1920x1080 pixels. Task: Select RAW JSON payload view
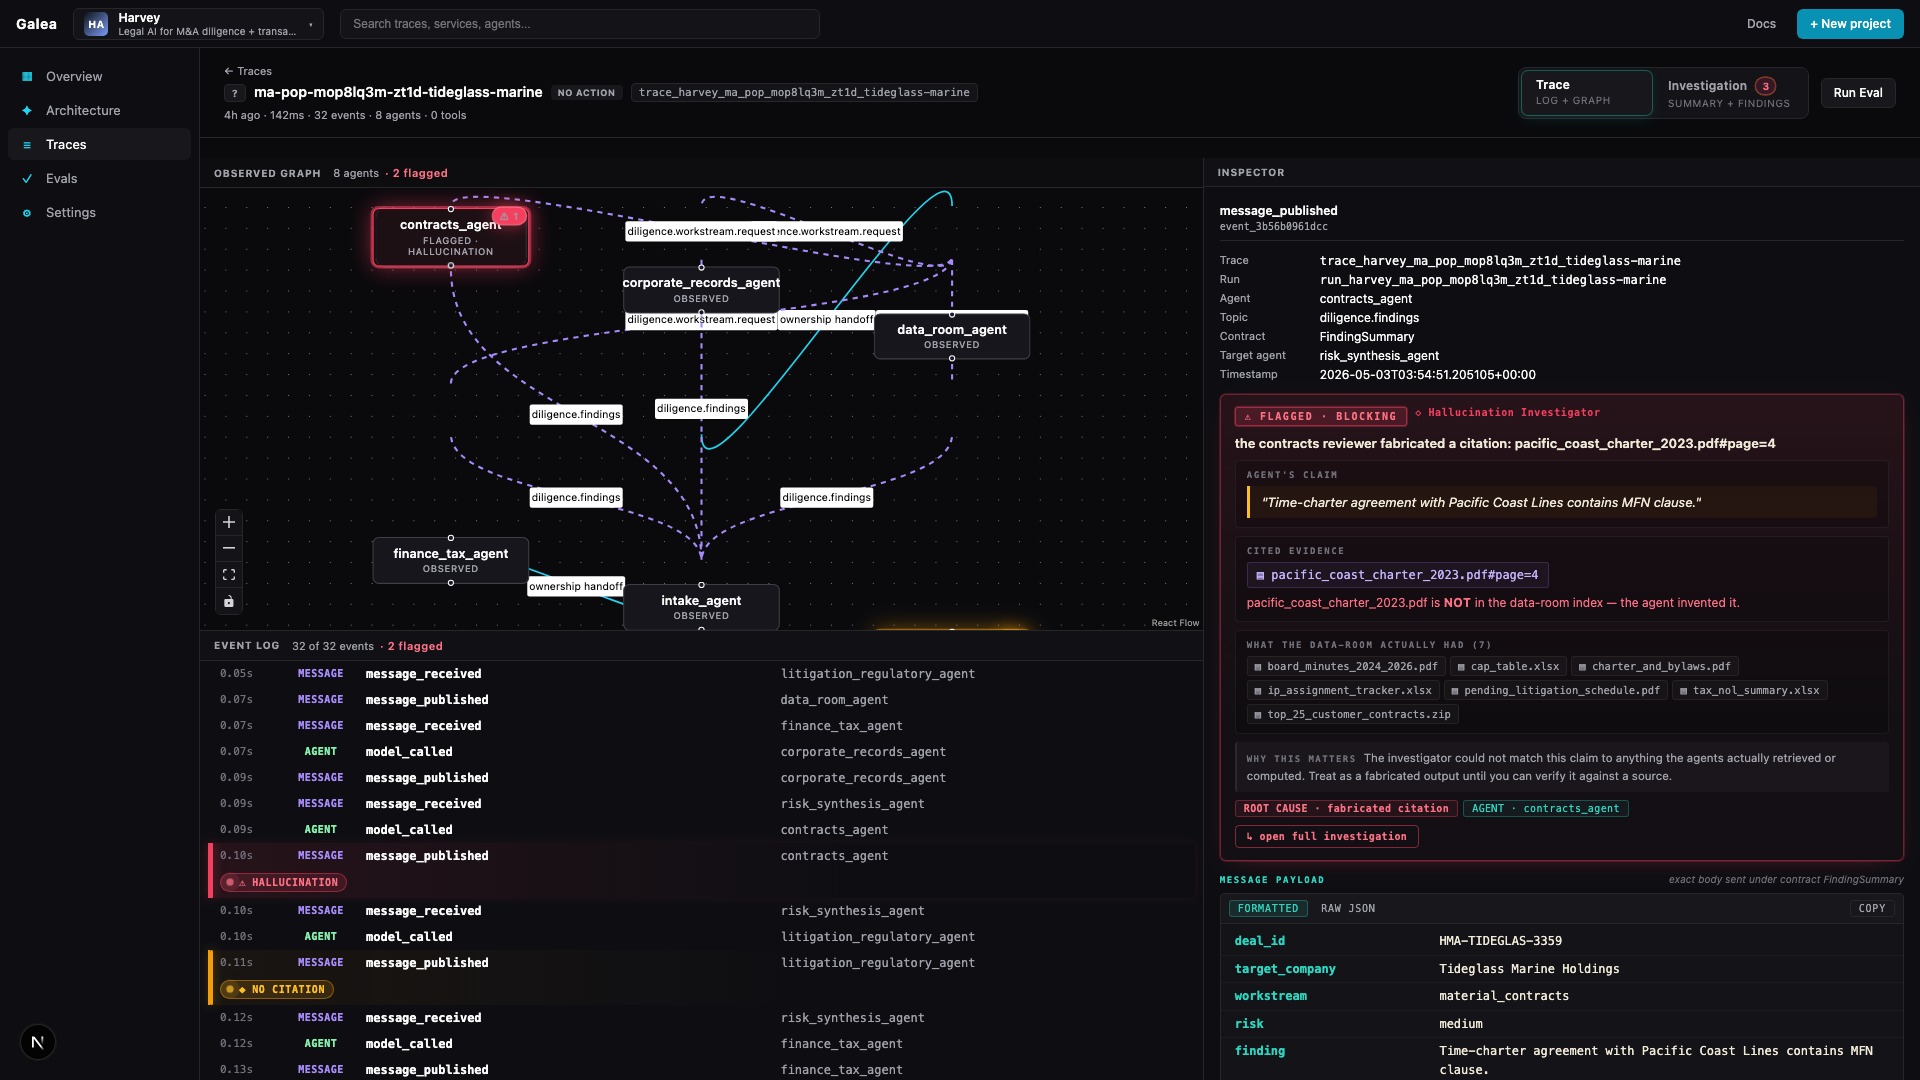[x=1347, y=908]
